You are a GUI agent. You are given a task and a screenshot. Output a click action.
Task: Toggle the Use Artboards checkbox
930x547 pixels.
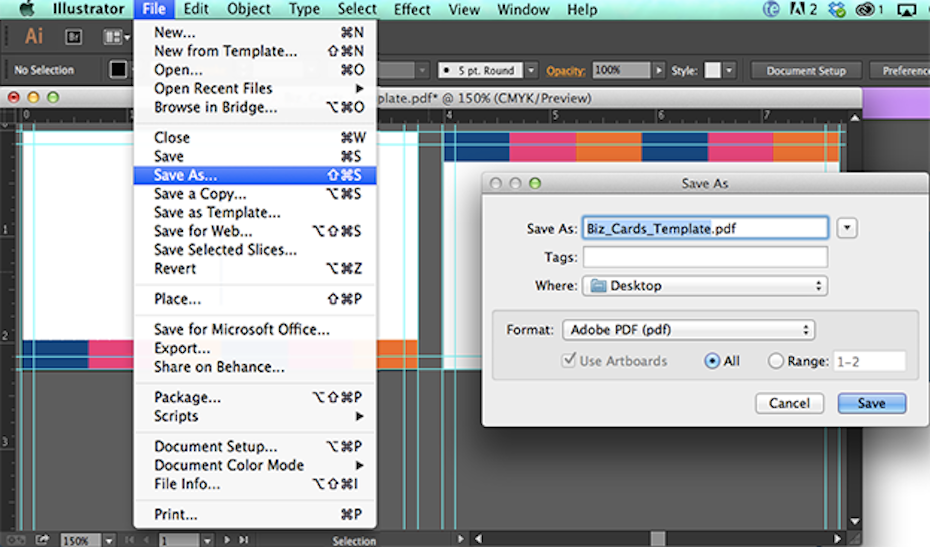569,361
